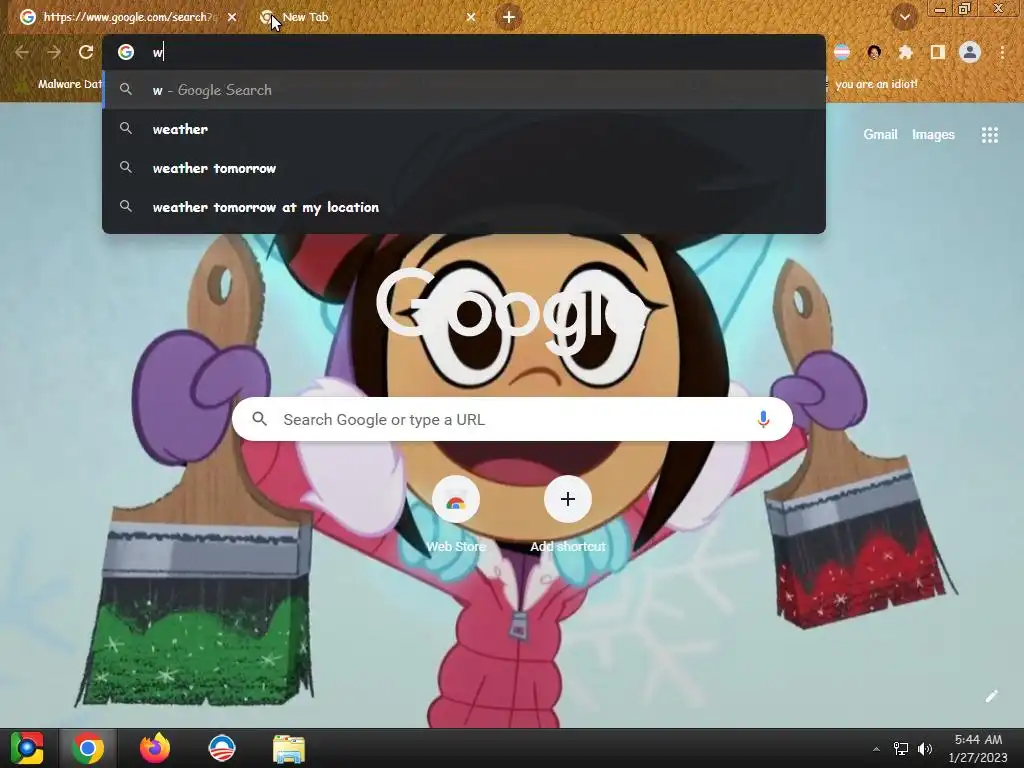
Task: Open the Images link
Action: [933, 135]
